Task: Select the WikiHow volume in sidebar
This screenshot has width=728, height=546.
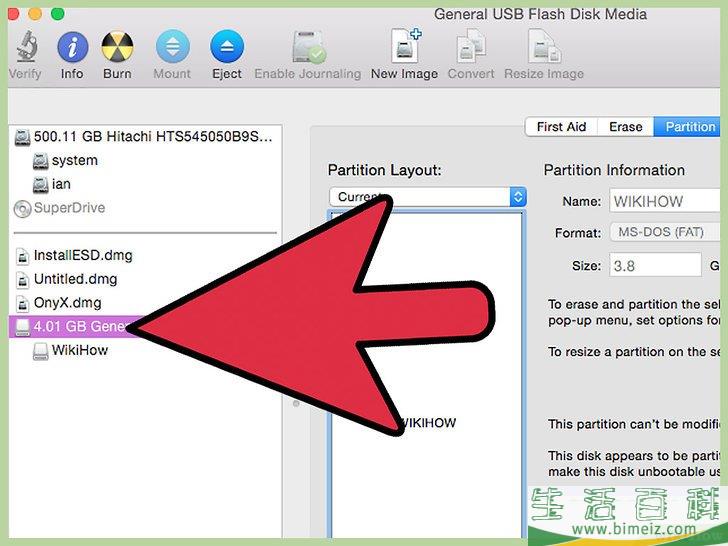Action: pos(79,350)
